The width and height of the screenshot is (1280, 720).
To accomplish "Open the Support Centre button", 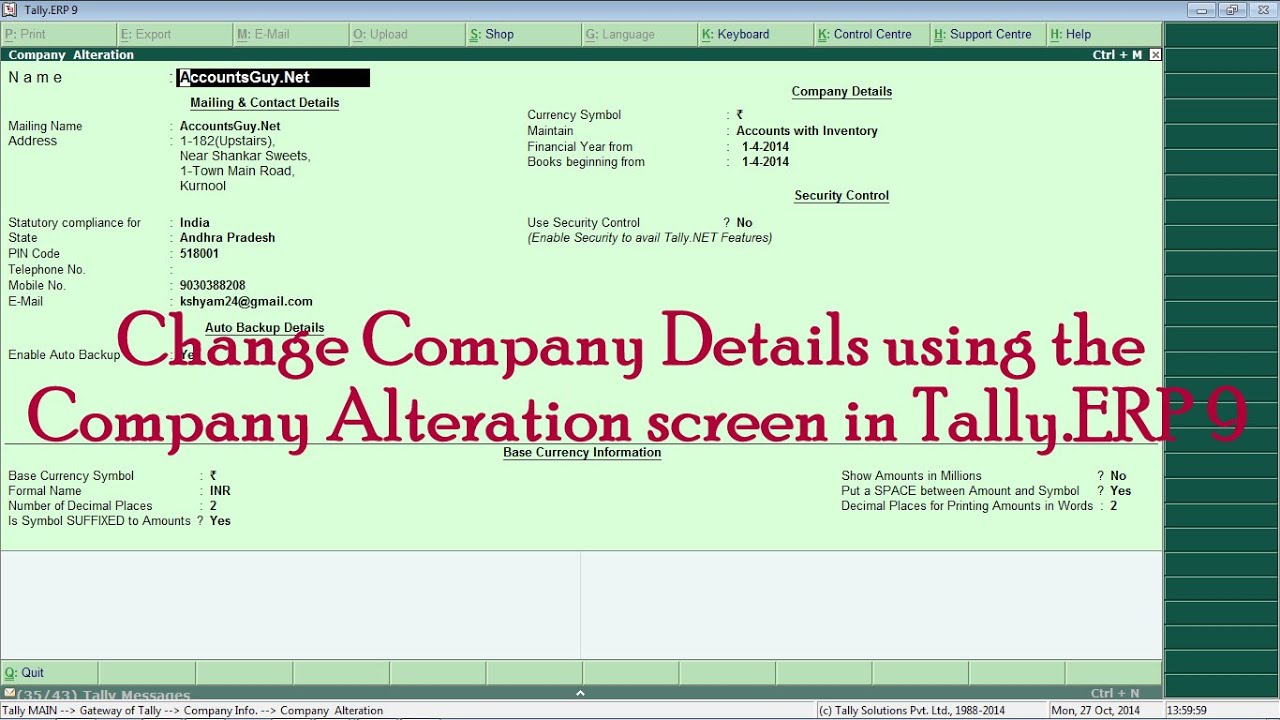I will point(987,34).
